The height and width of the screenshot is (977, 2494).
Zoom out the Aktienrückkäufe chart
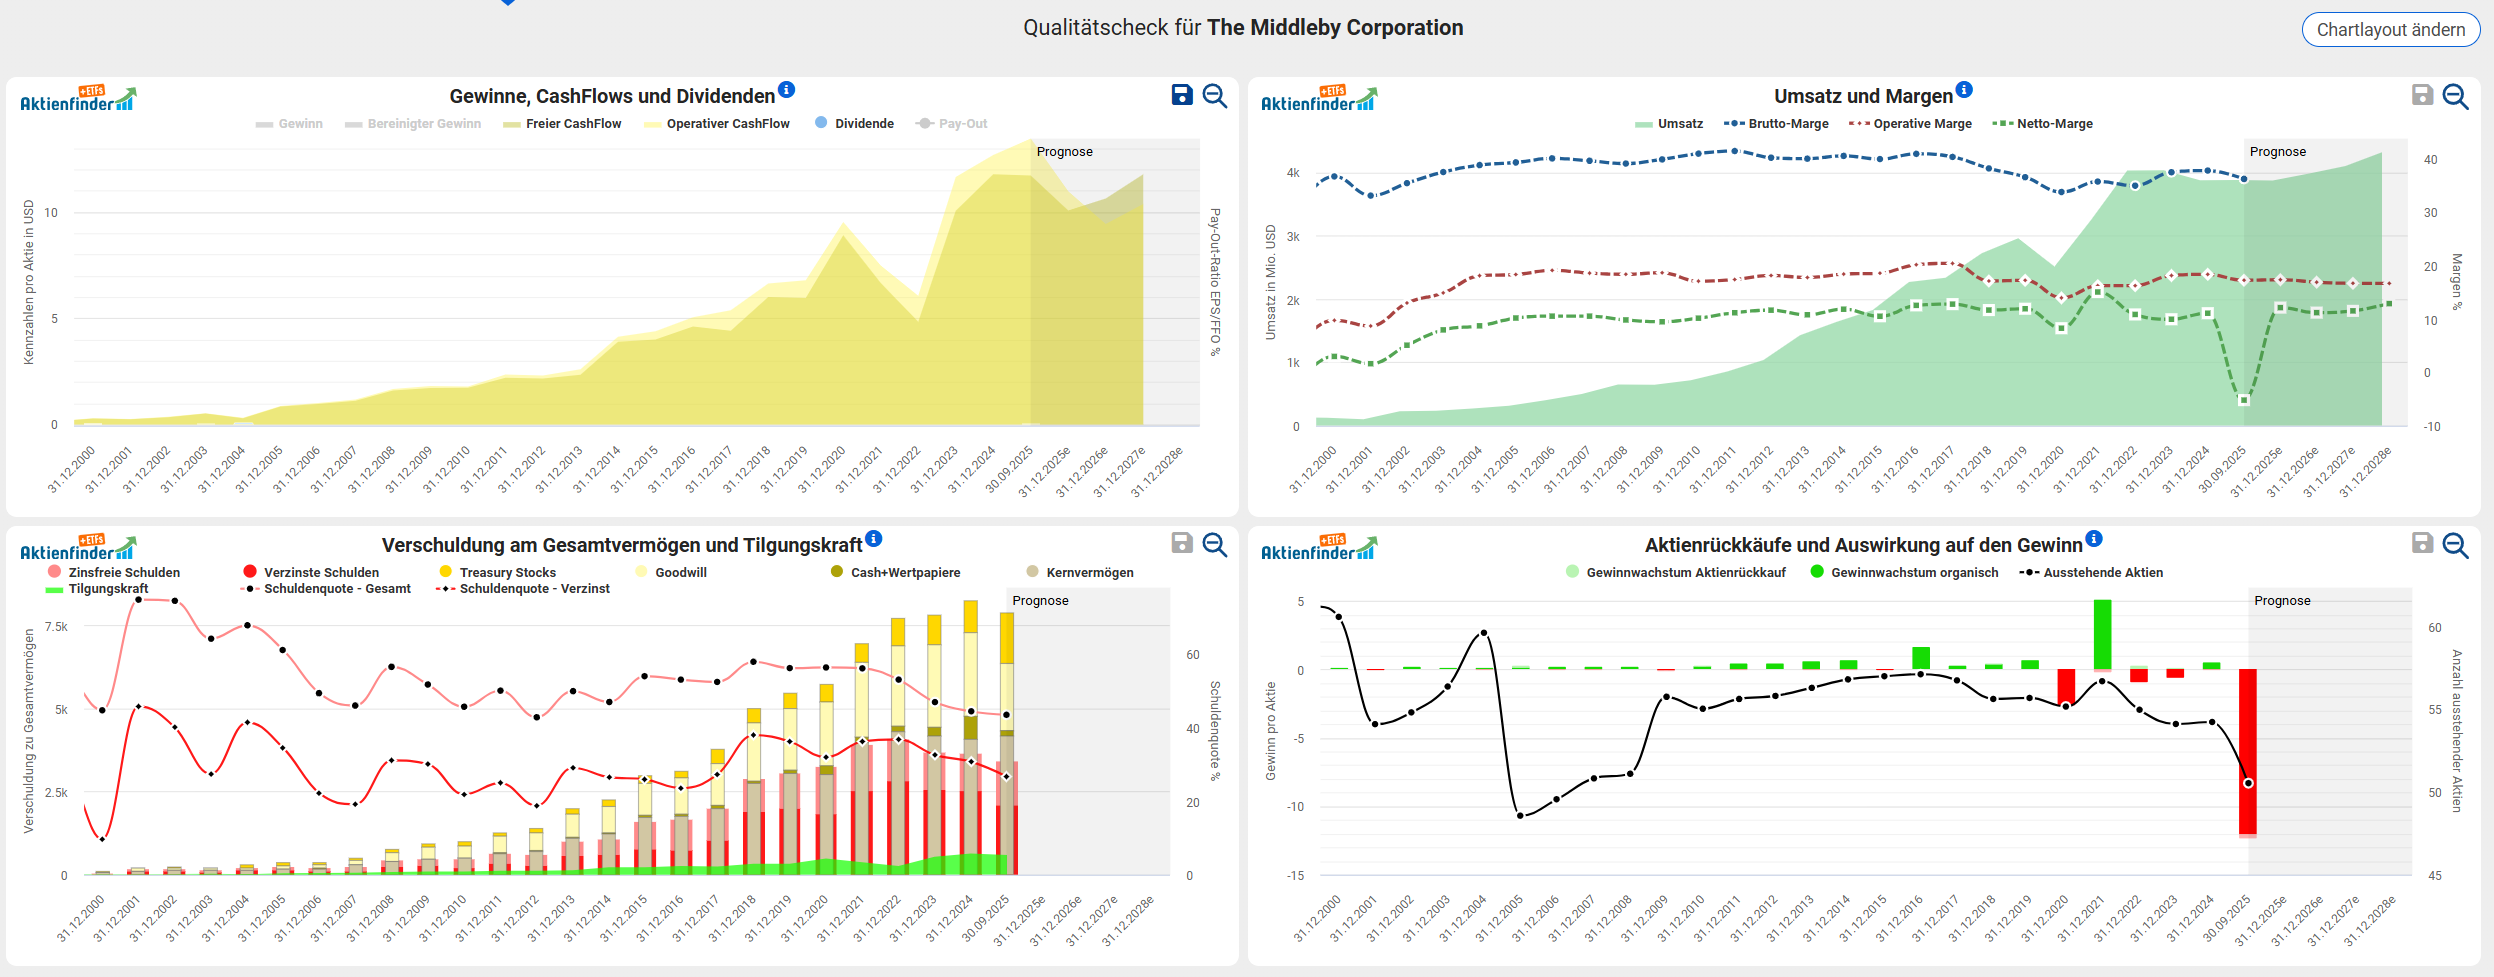click(2455, 545)
